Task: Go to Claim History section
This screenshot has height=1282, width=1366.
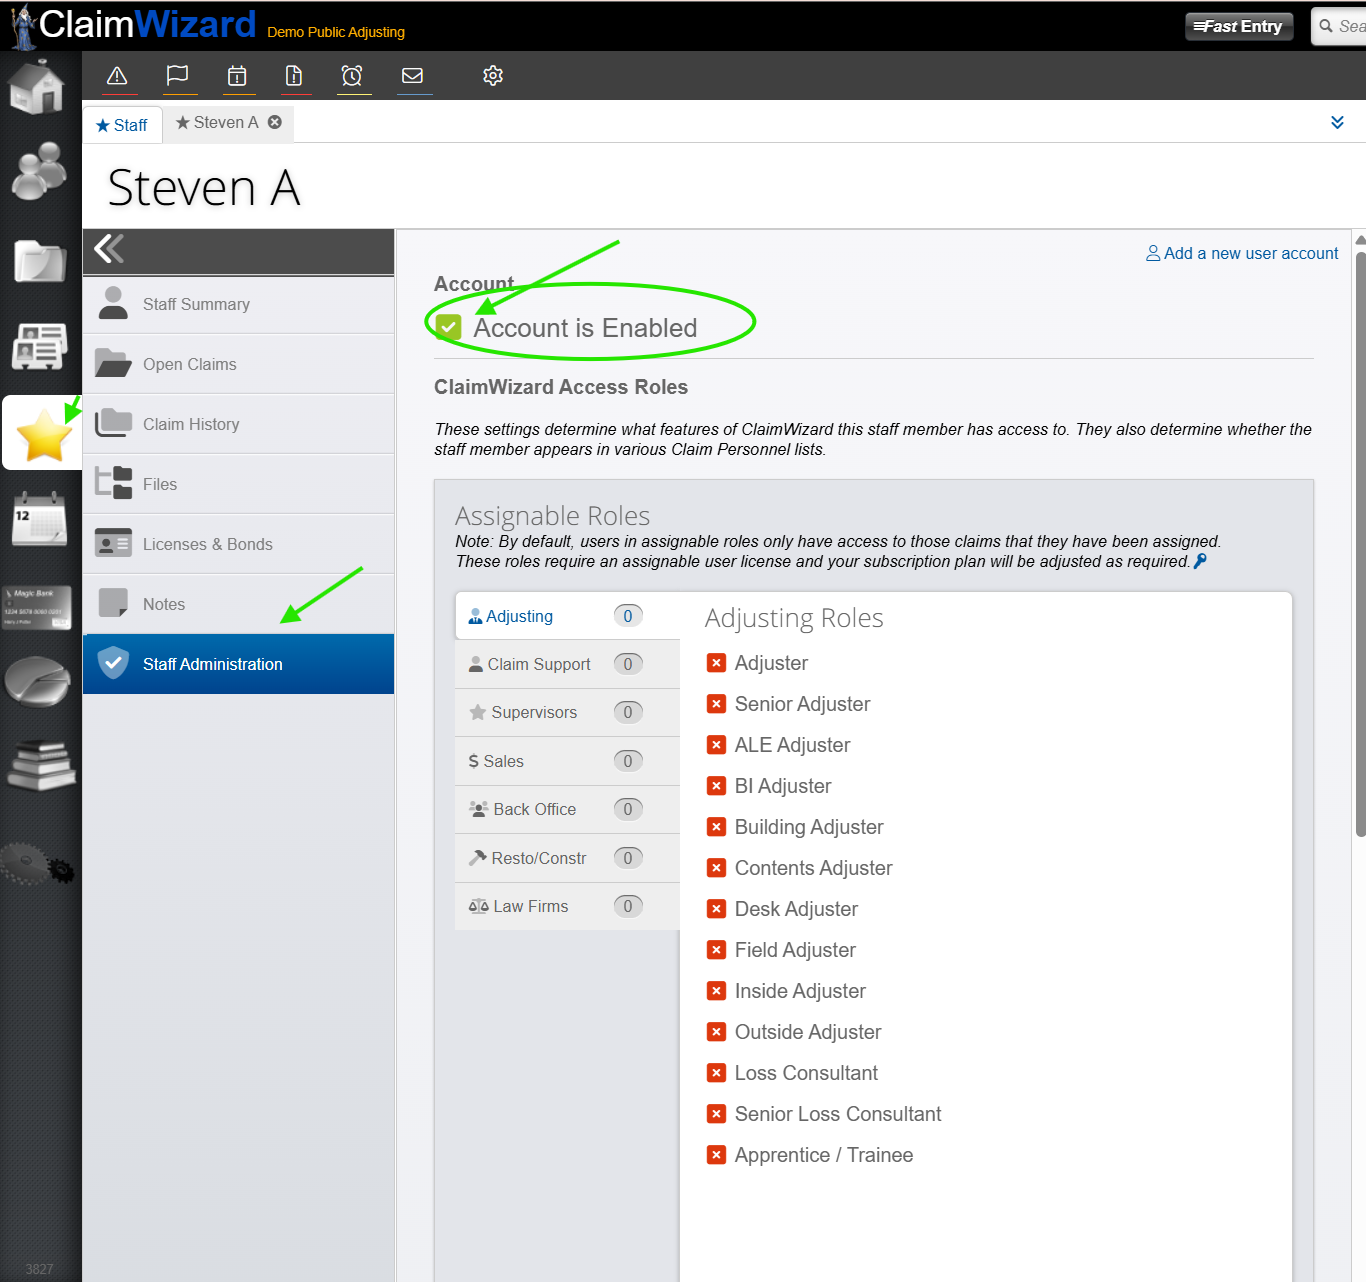Action: 238,424
